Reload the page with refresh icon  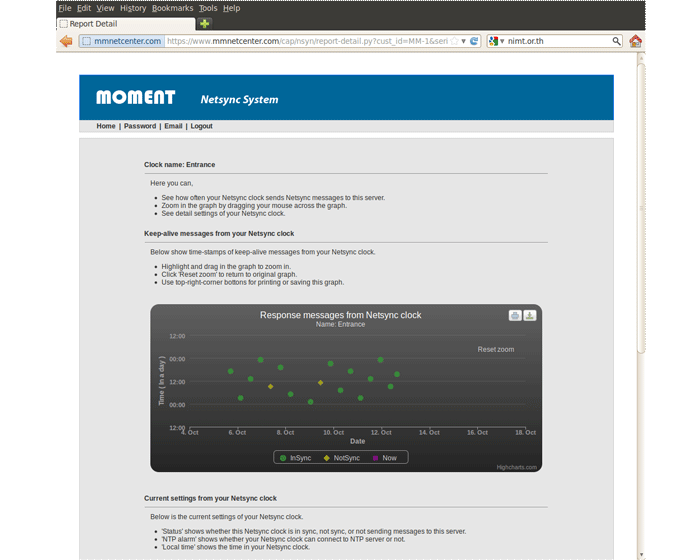click(474, 41)
